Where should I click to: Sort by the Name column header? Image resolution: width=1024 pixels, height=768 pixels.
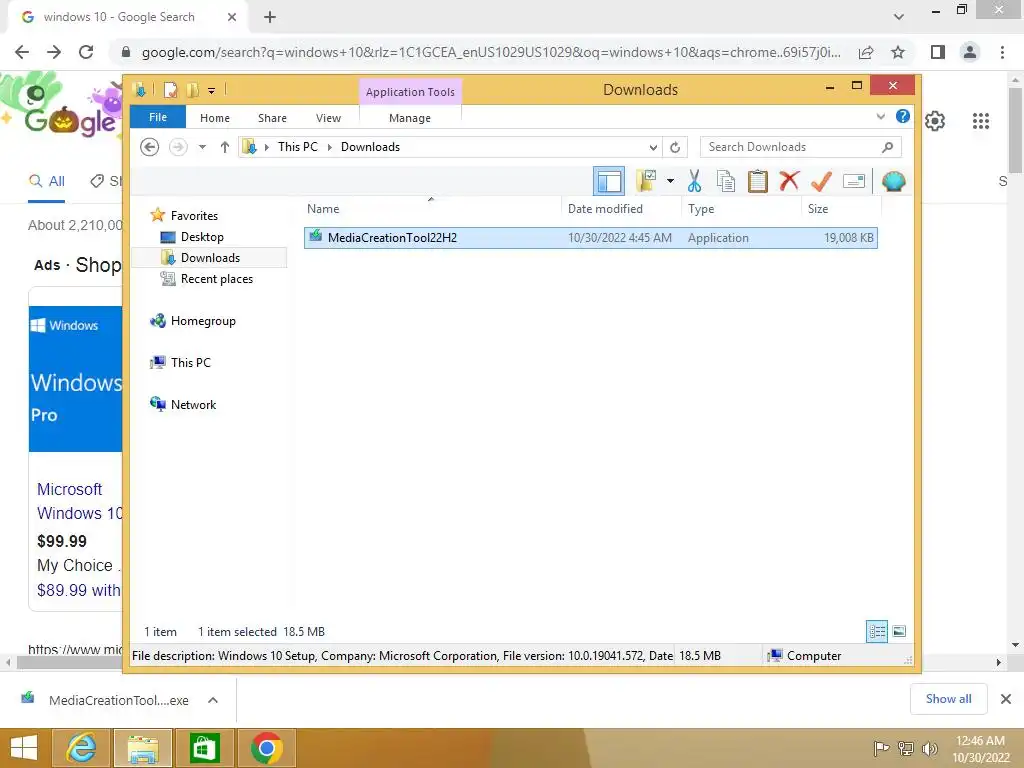coord(431,208)
